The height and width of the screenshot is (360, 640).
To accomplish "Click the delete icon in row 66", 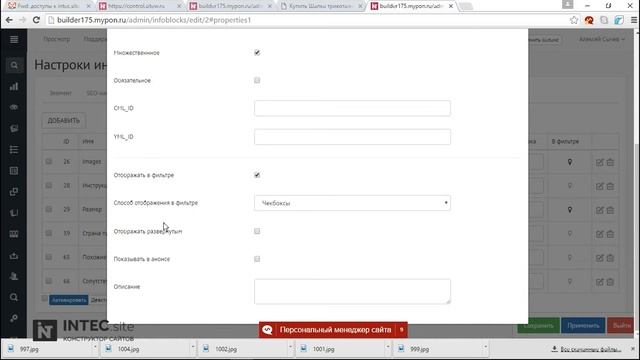I will (610, 282).
